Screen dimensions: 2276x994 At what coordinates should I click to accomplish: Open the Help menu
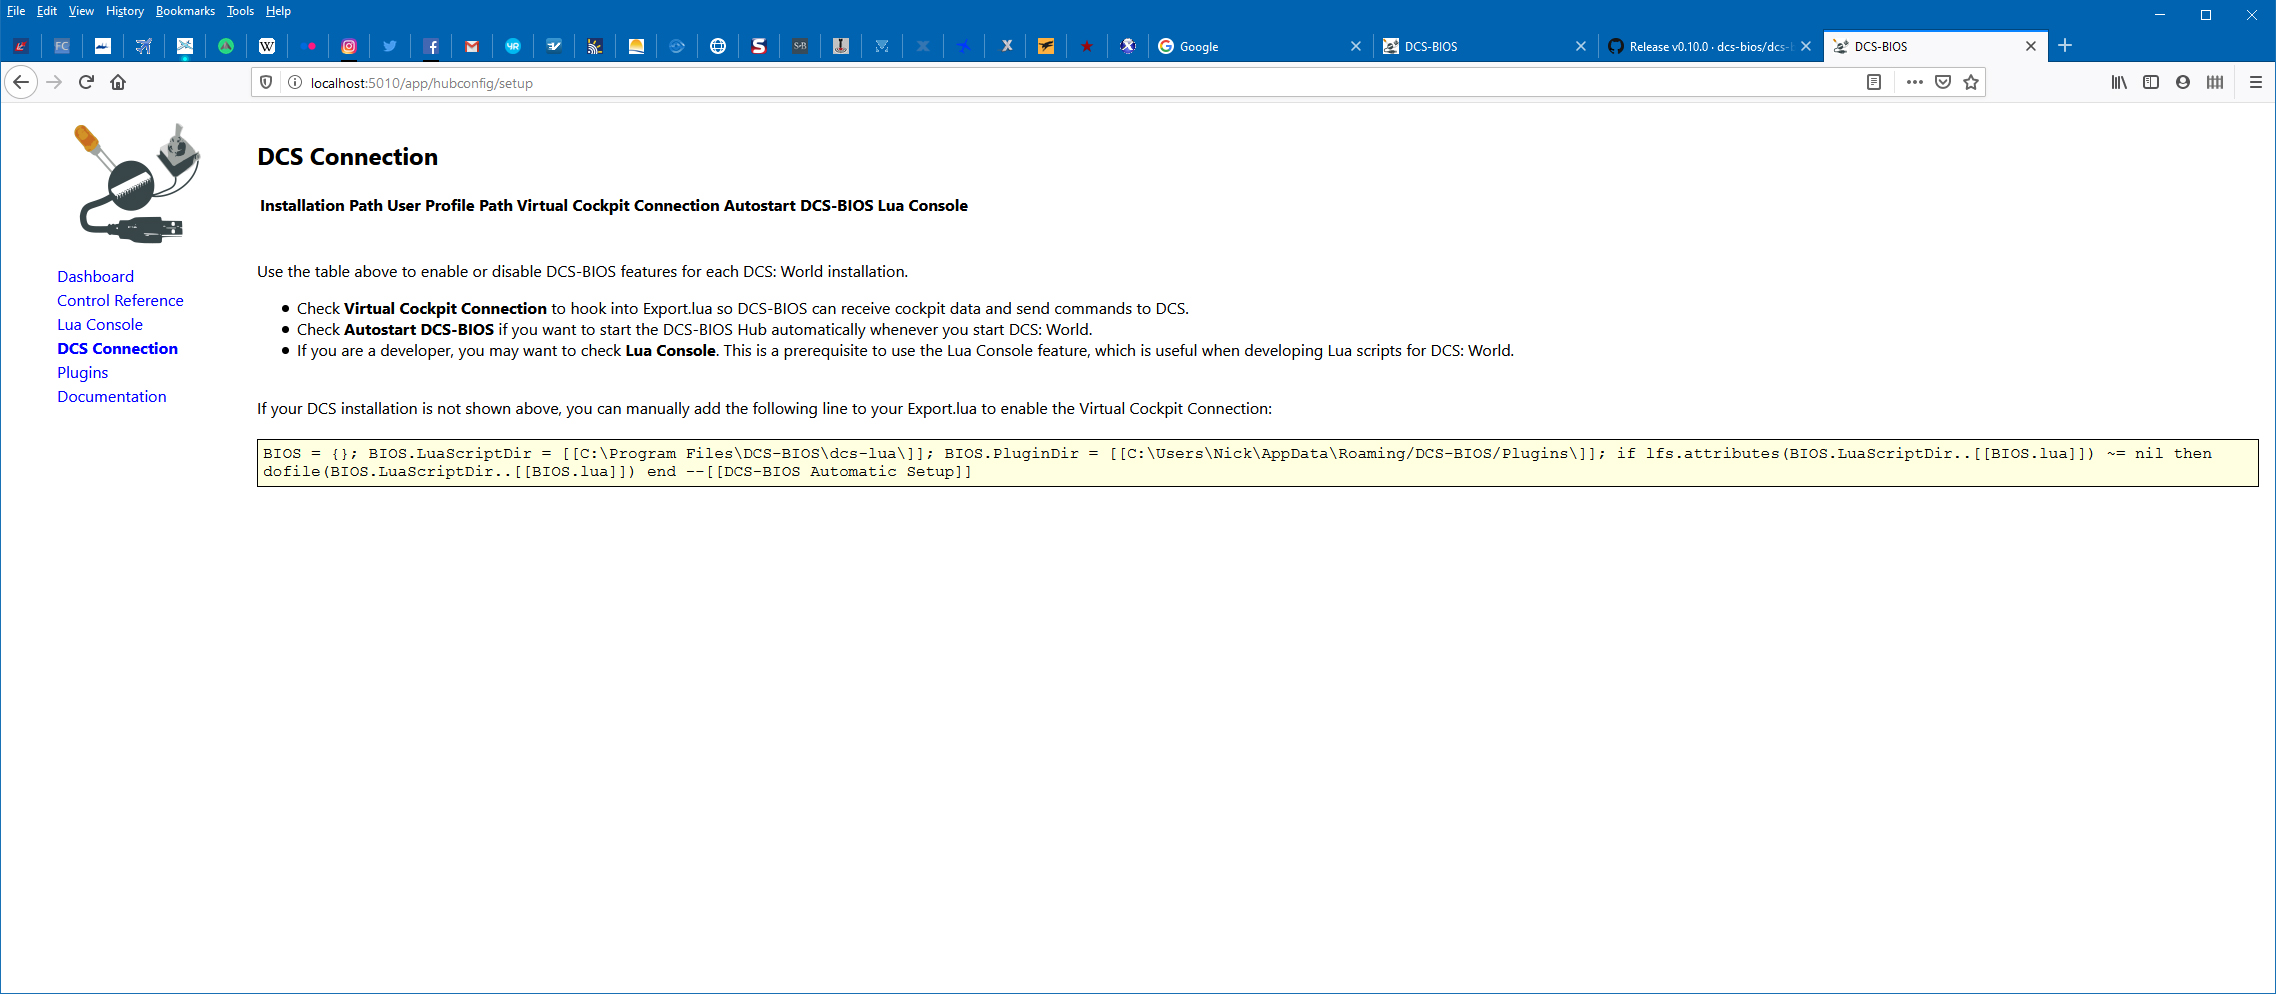(x=278, y=11)
